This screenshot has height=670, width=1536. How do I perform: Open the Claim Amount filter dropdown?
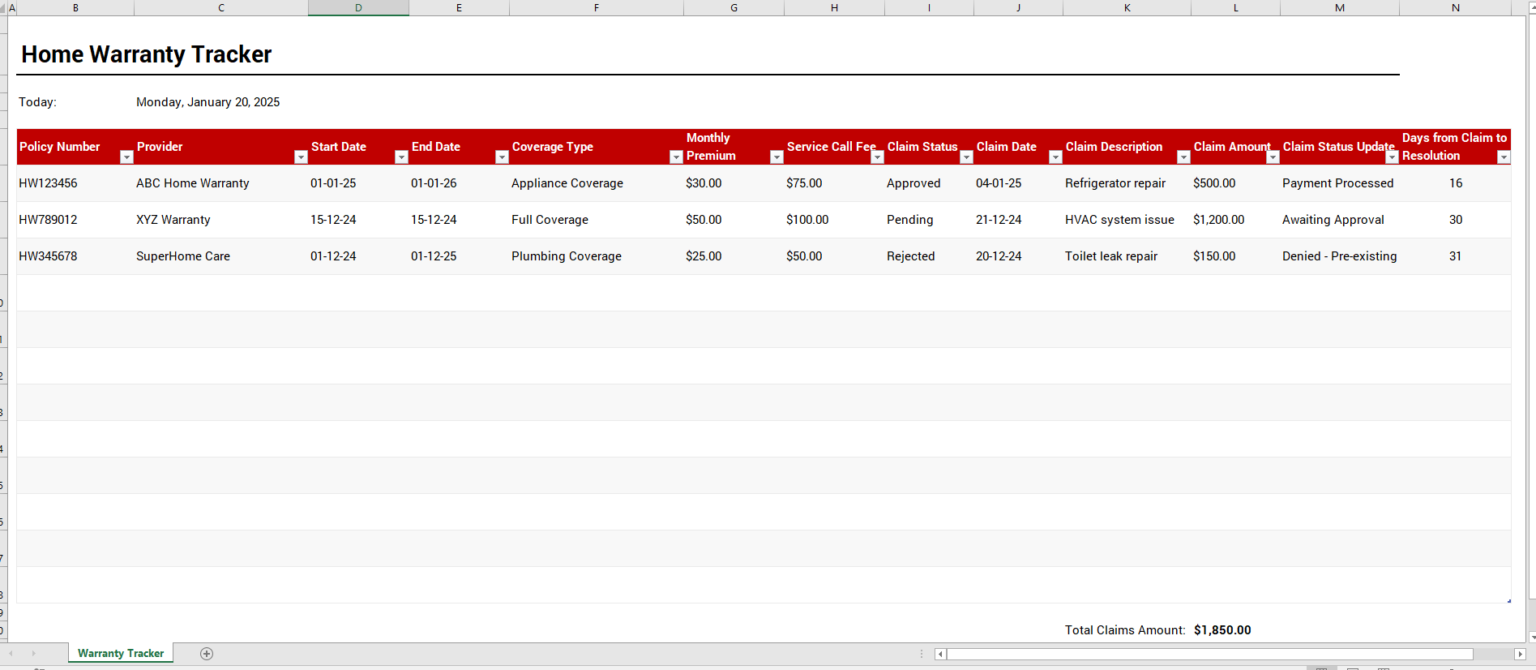point(1272,157)
